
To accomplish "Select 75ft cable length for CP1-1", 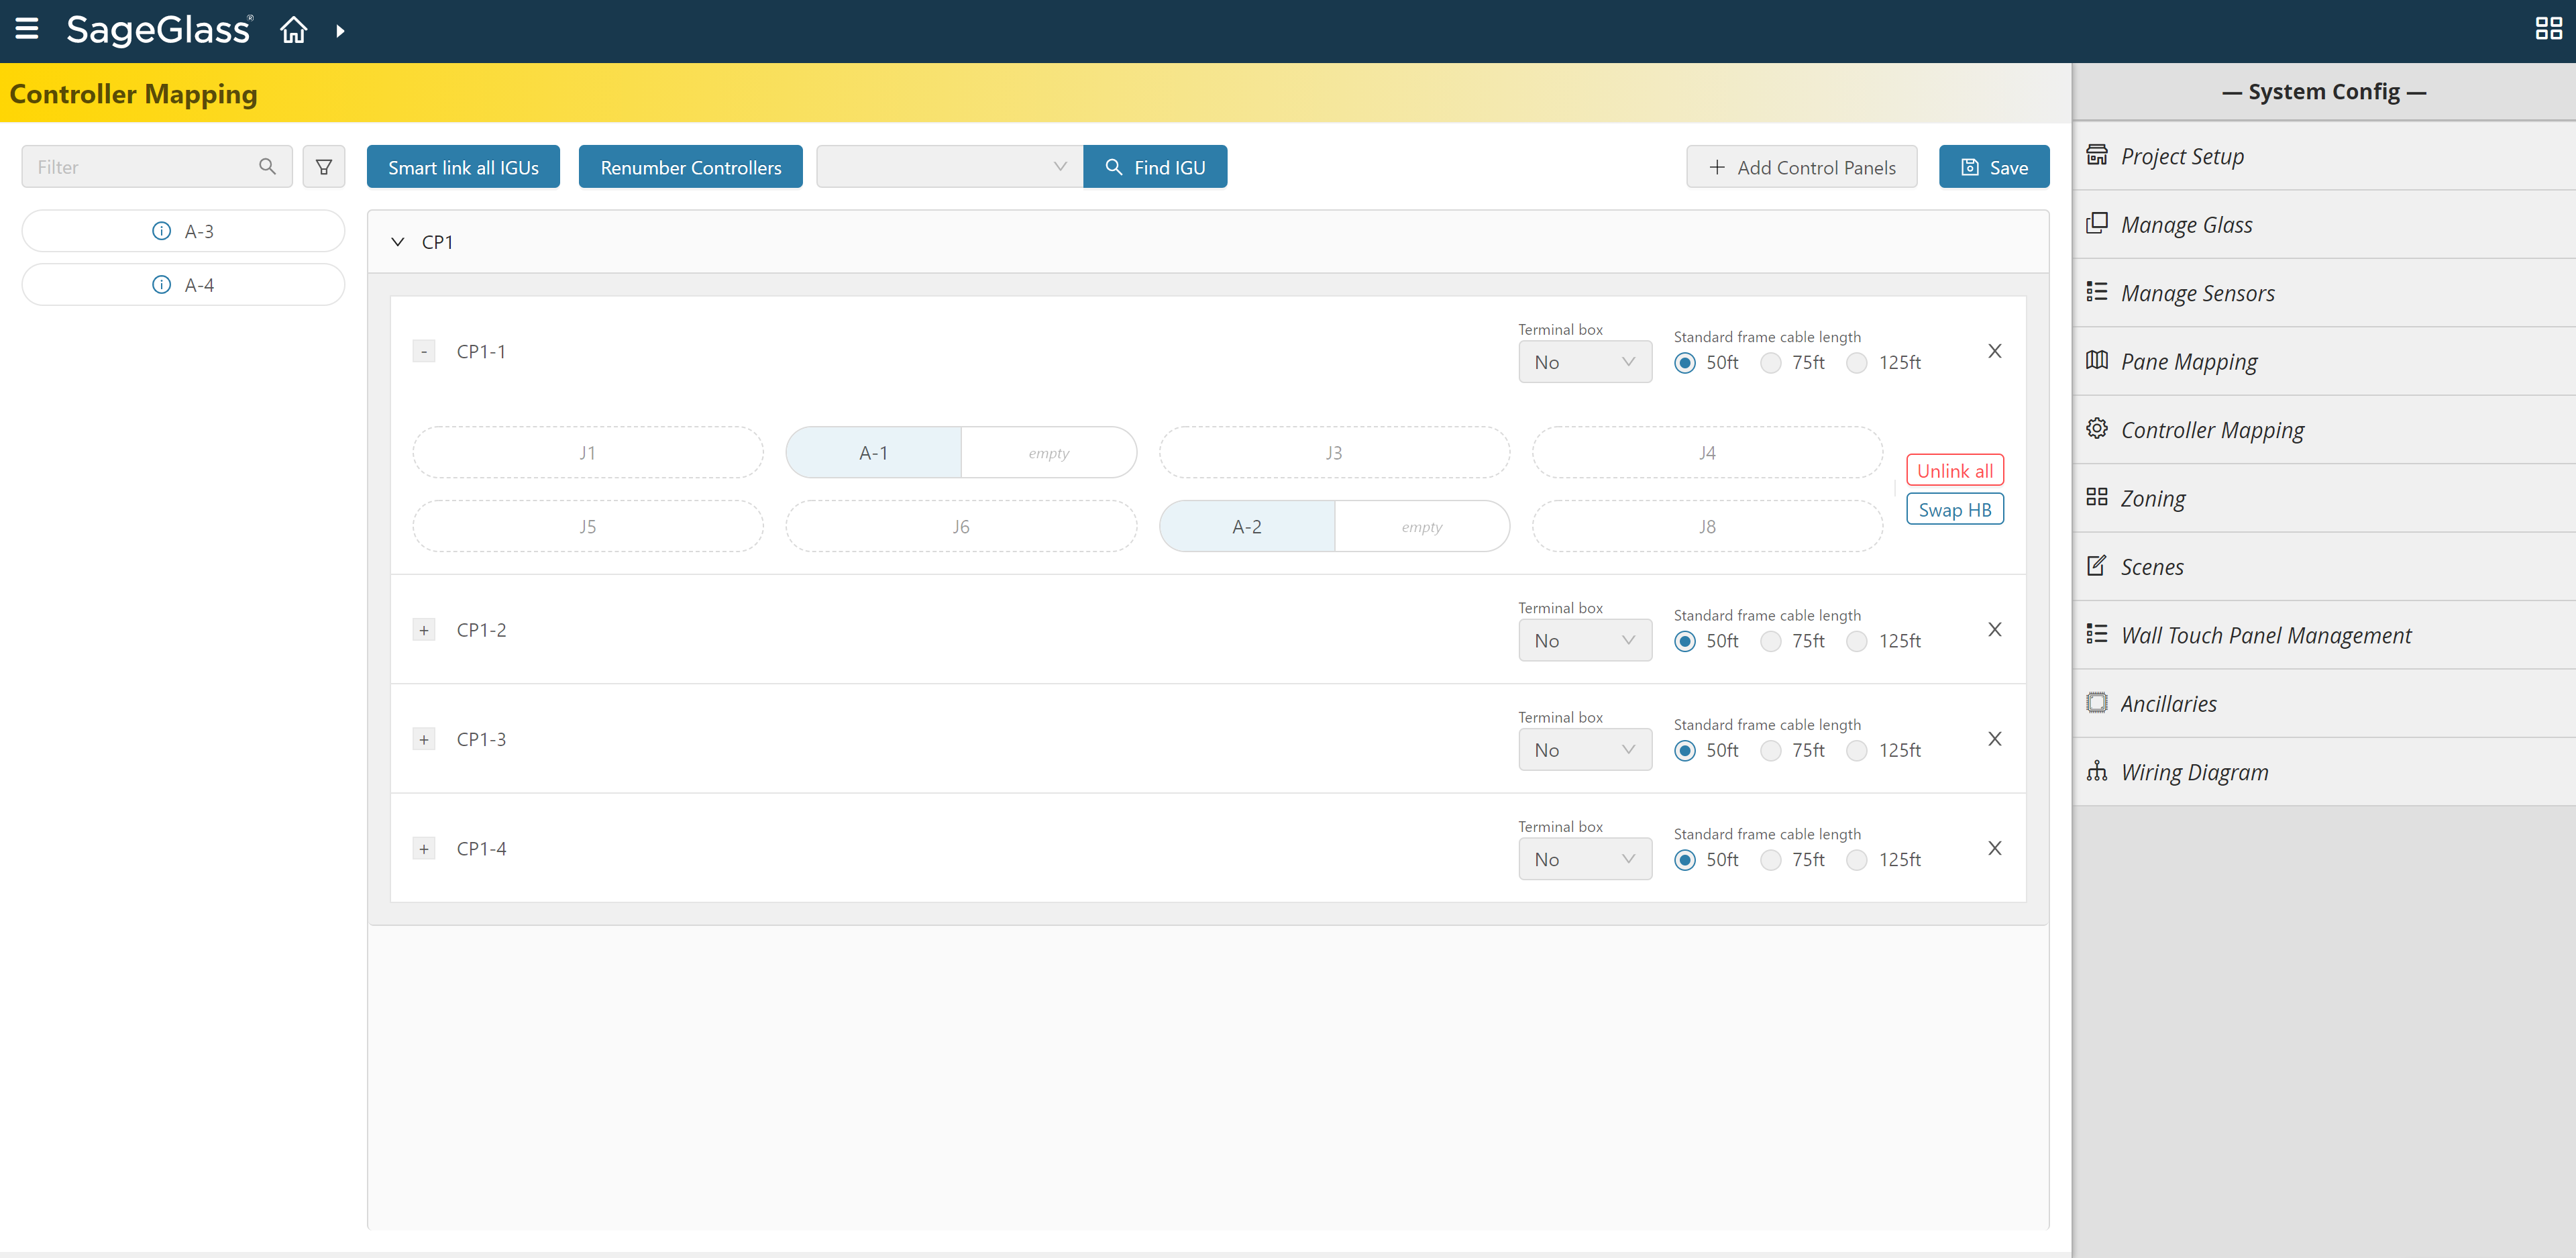I will coord(1771,363).
